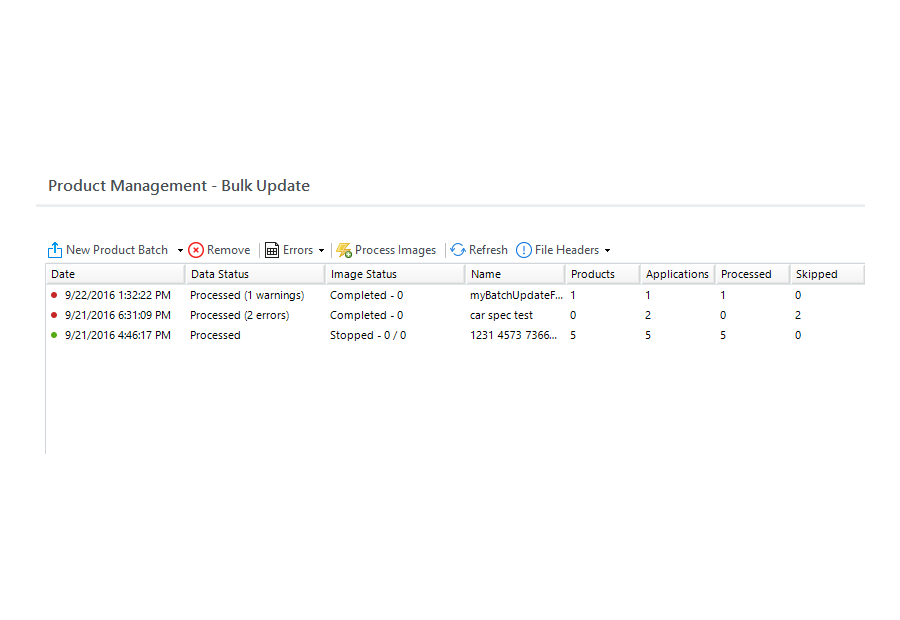Viewport: 900px width, 620px height.
Task: Click the Process Images lightning icon
Action: pos(344,250)
